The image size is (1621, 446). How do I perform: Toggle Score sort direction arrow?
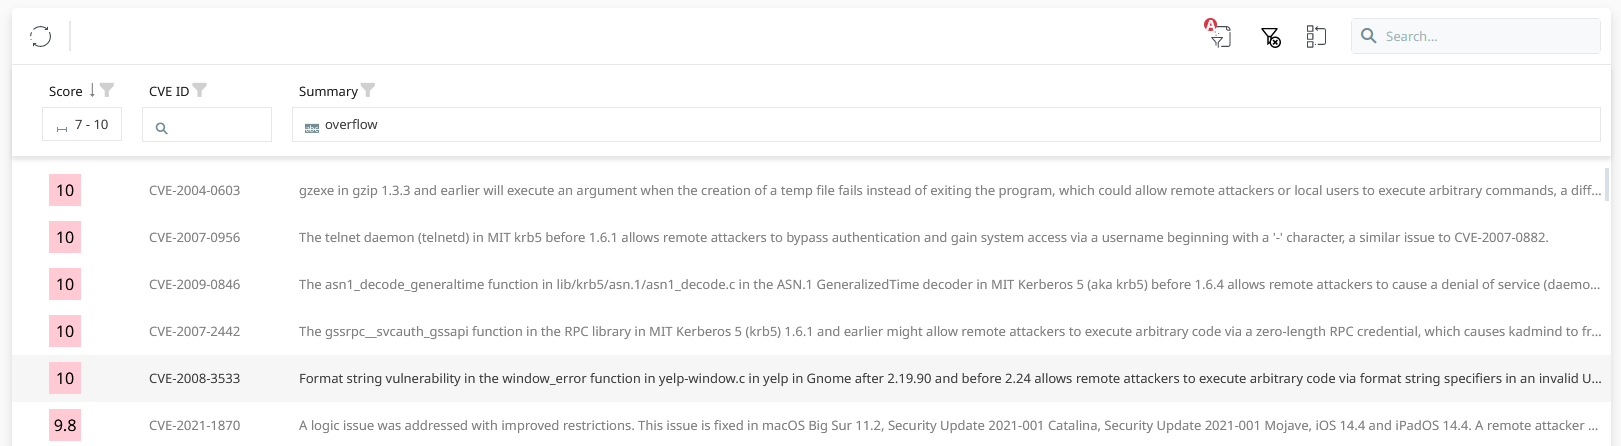(92, 90)
